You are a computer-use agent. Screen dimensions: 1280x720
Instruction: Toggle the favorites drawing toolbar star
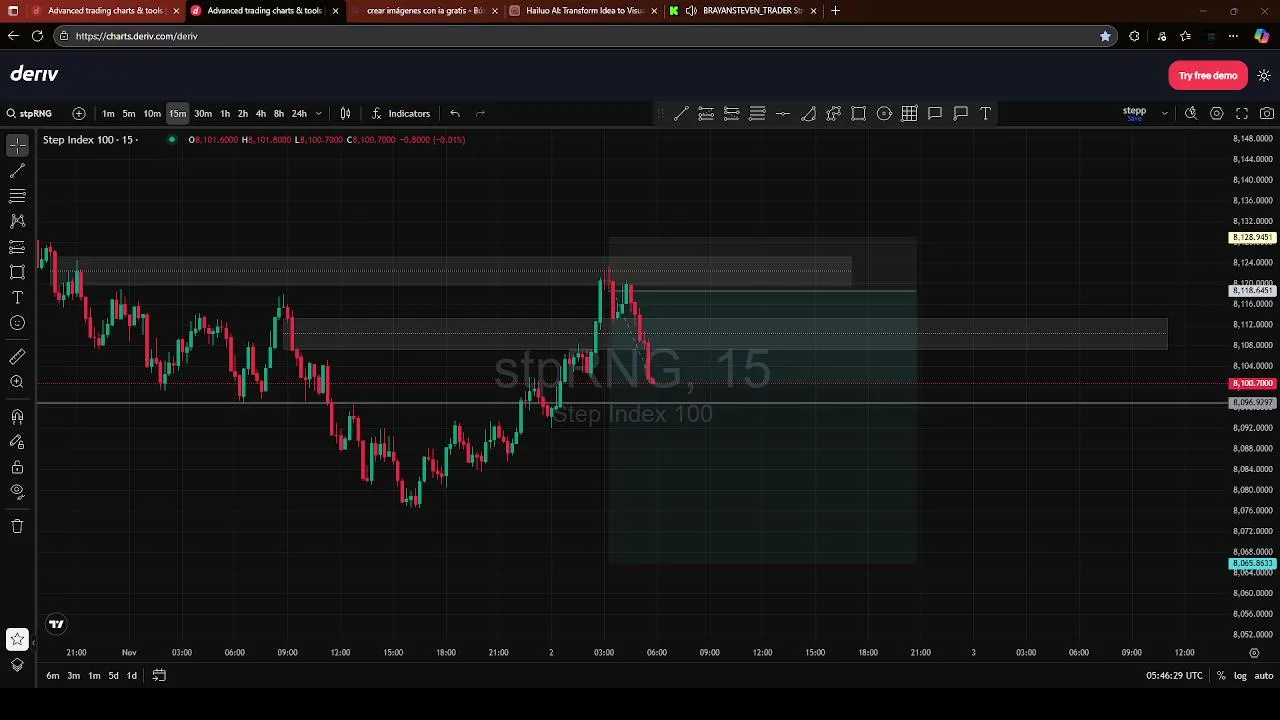17,639
